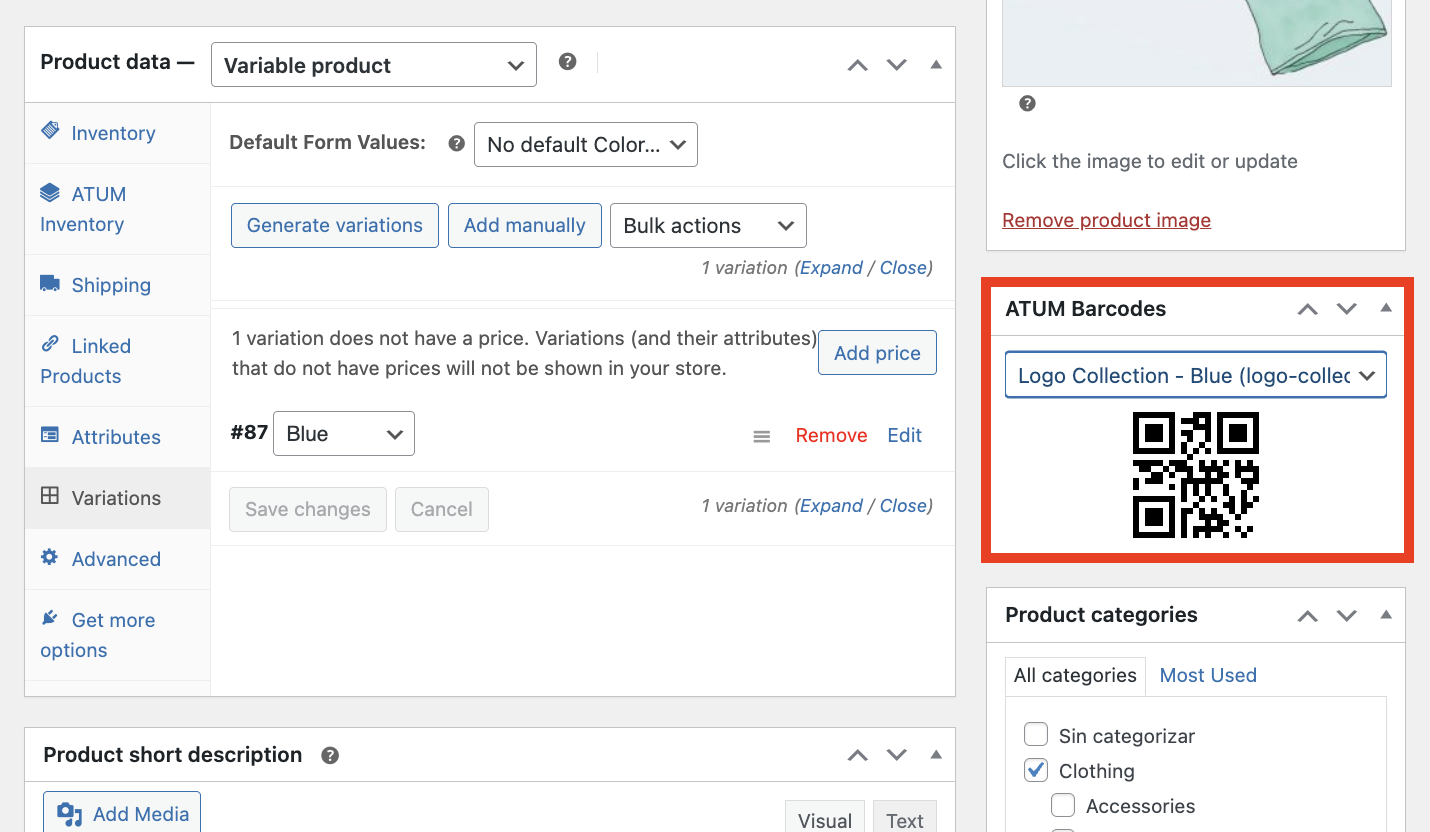Move Product data panel up
Viewport: 1430px width, 832px height.
857,65
